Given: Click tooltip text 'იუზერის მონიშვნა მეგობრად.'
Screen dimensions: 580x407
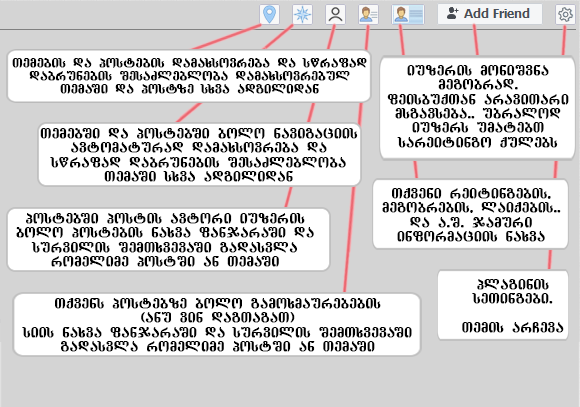Looking at the screenshot, I should click(478, 77).
